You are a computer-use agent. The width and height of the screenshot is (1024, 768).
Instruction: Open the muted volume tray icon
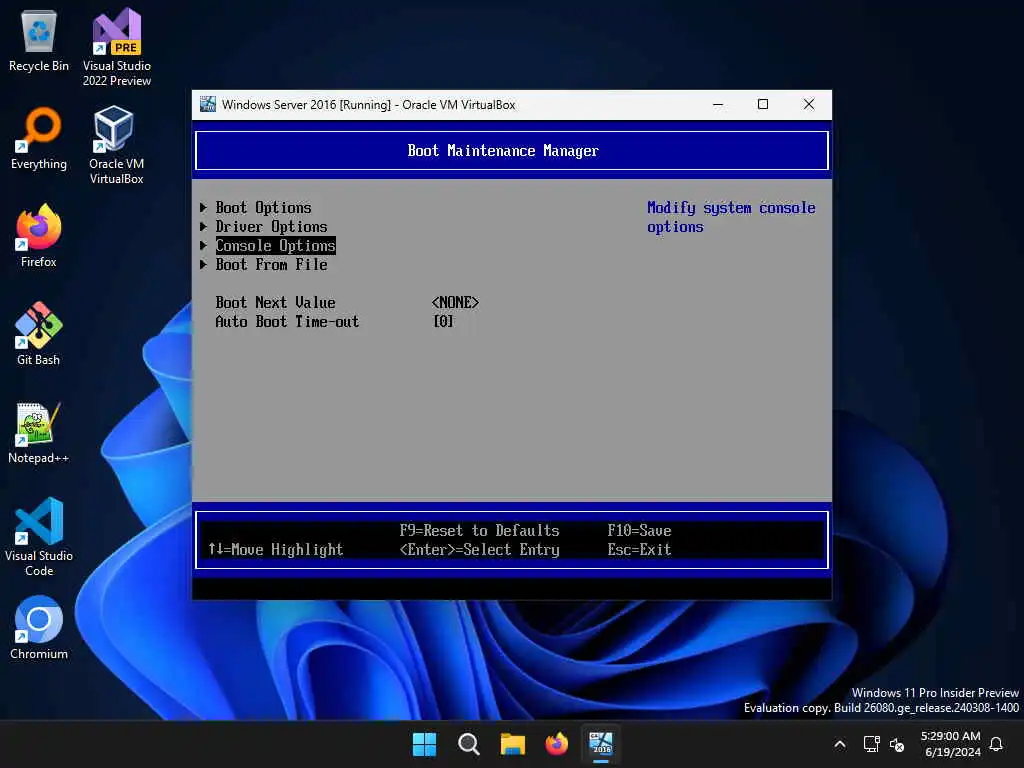(x=897, y=744)
